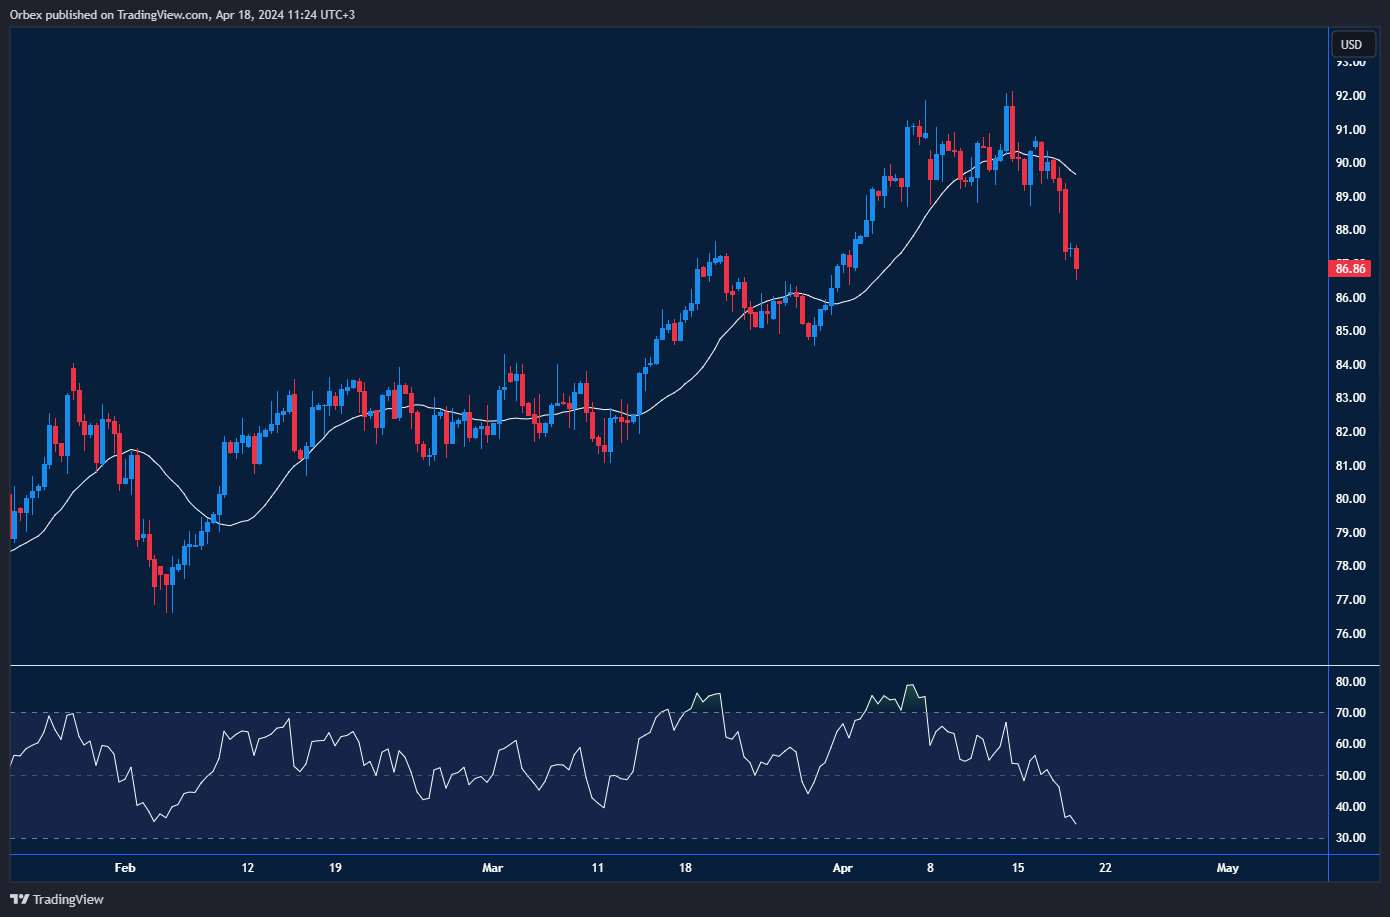Click the 92.00 price axis label
This screenshot has height=917, width=1390.
click(x=1350, y=96)
